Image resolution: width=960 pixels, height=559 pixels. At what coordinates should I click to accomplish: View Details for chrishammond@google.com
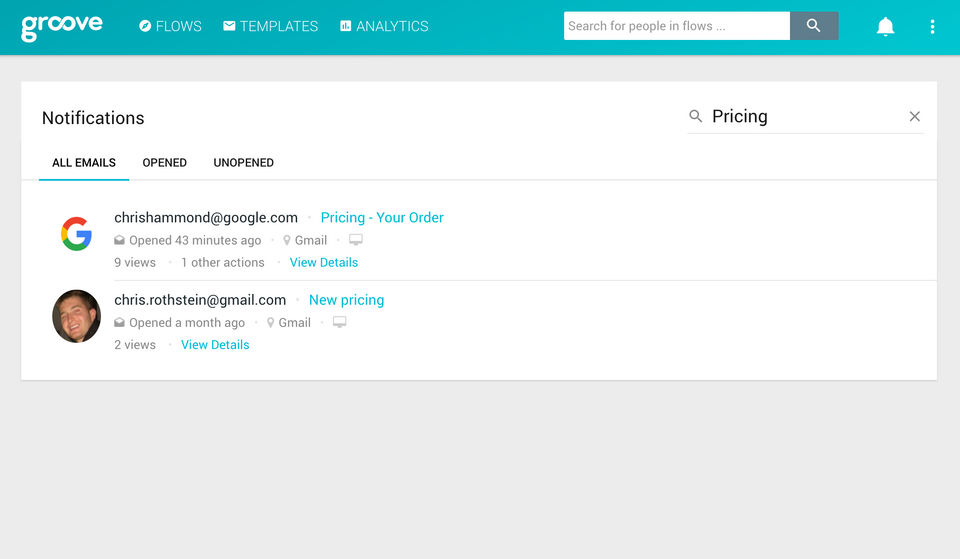coord(323,262)
